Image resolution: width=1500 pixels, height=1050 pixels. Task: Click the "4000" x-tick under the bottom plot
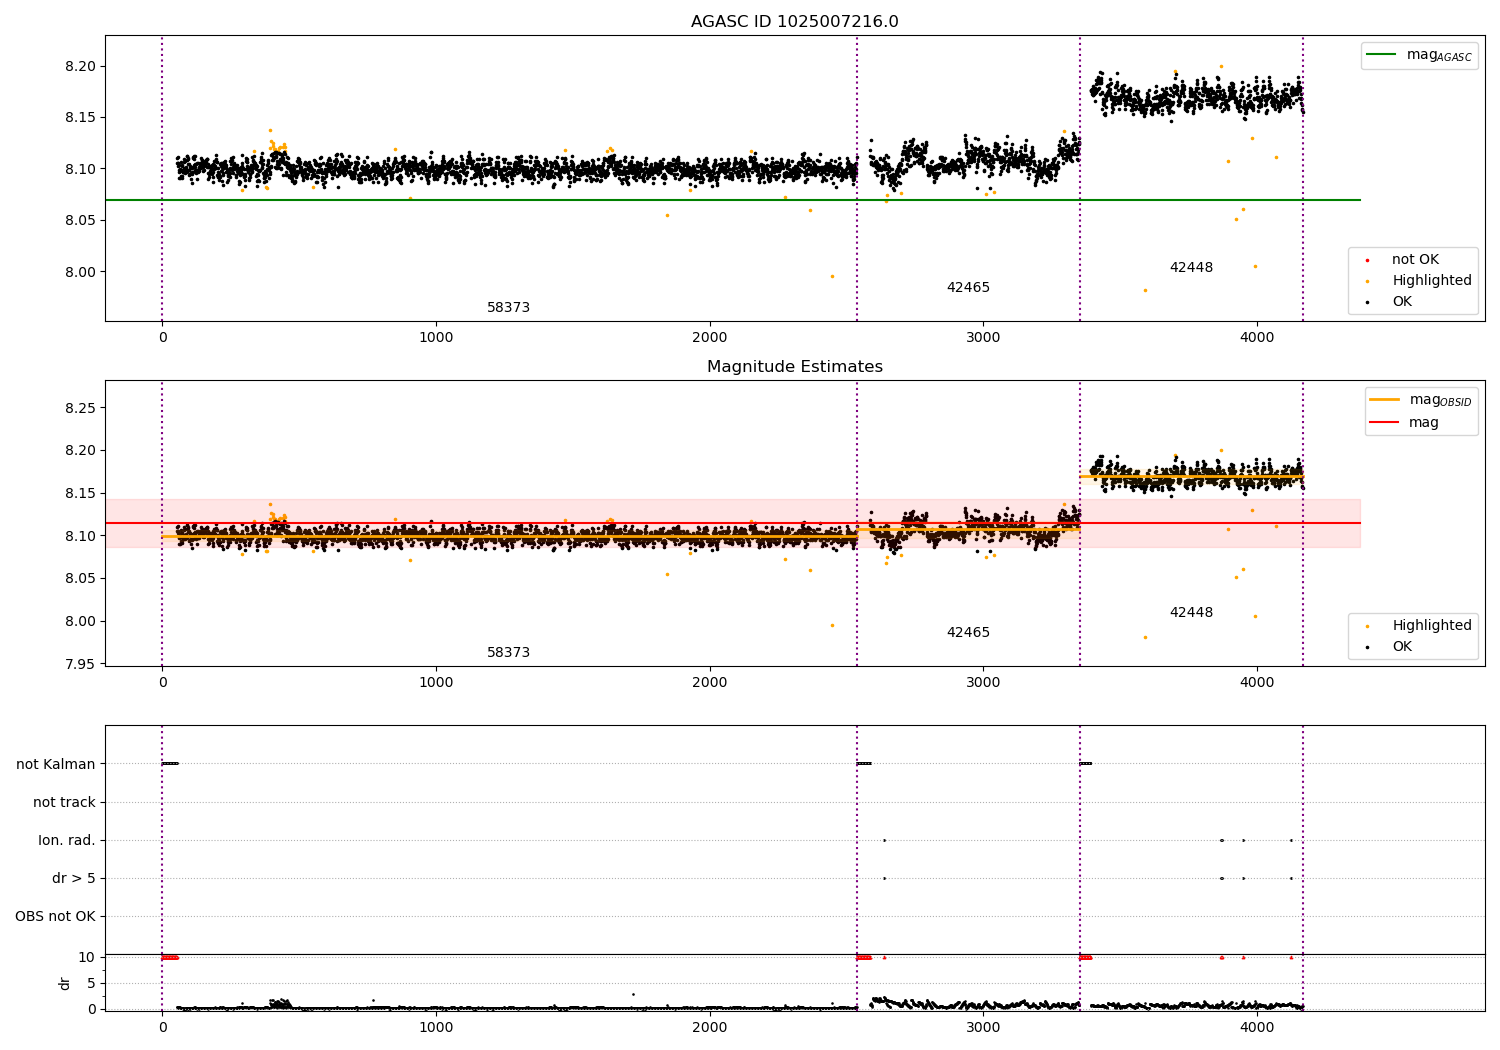click(x=1257, y=1027)
